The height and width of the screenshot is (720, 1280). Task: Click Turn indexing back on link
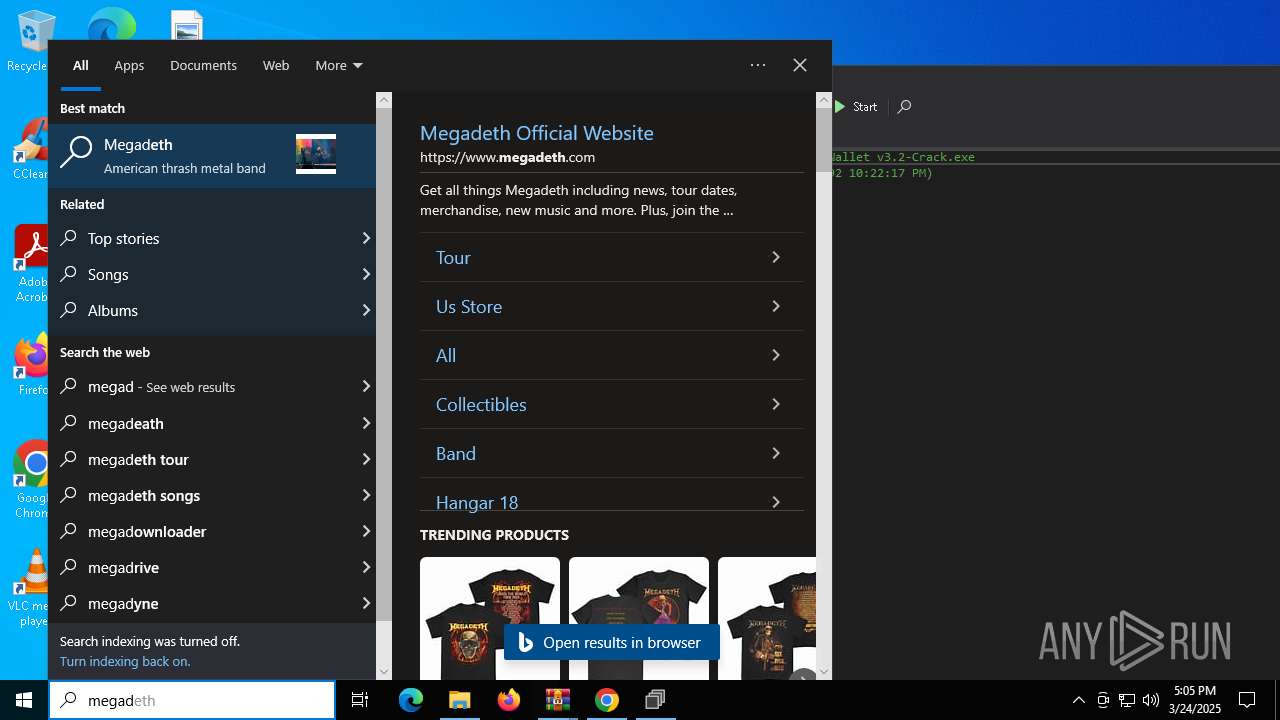125,661
